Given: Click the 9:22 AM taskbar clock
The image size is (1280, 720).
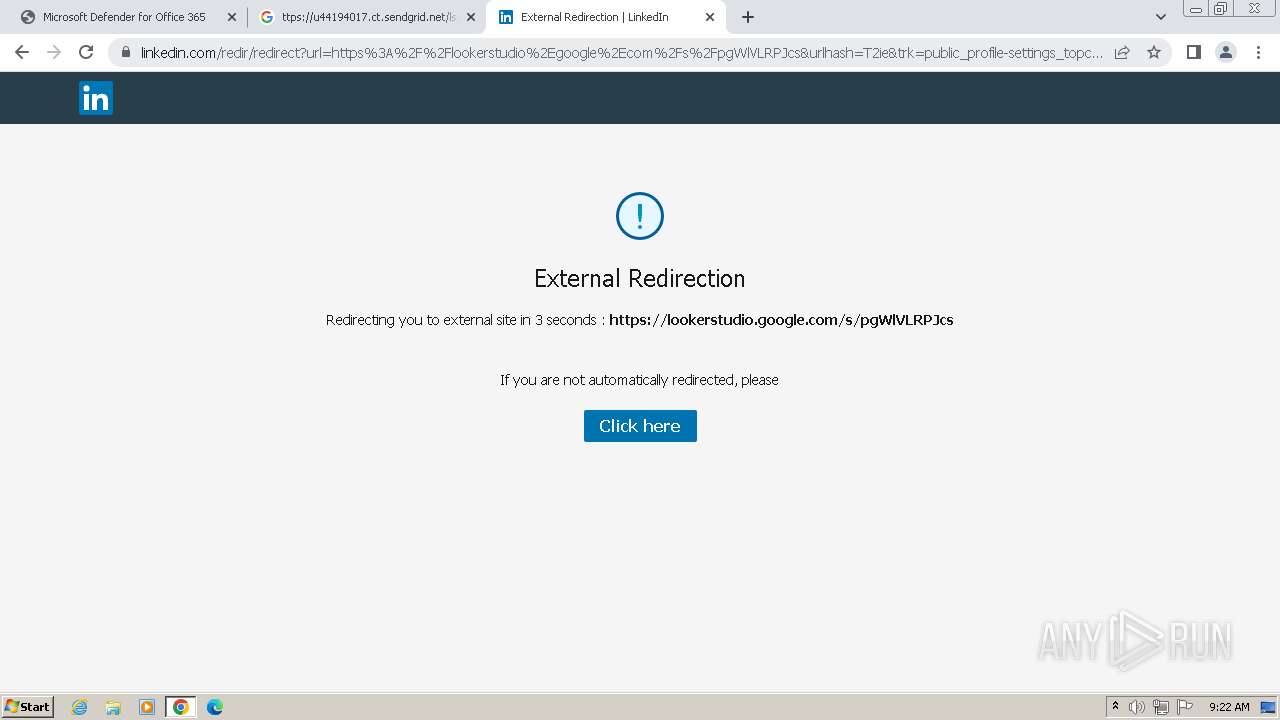Looking at the screenshot, I should 1229,707.
